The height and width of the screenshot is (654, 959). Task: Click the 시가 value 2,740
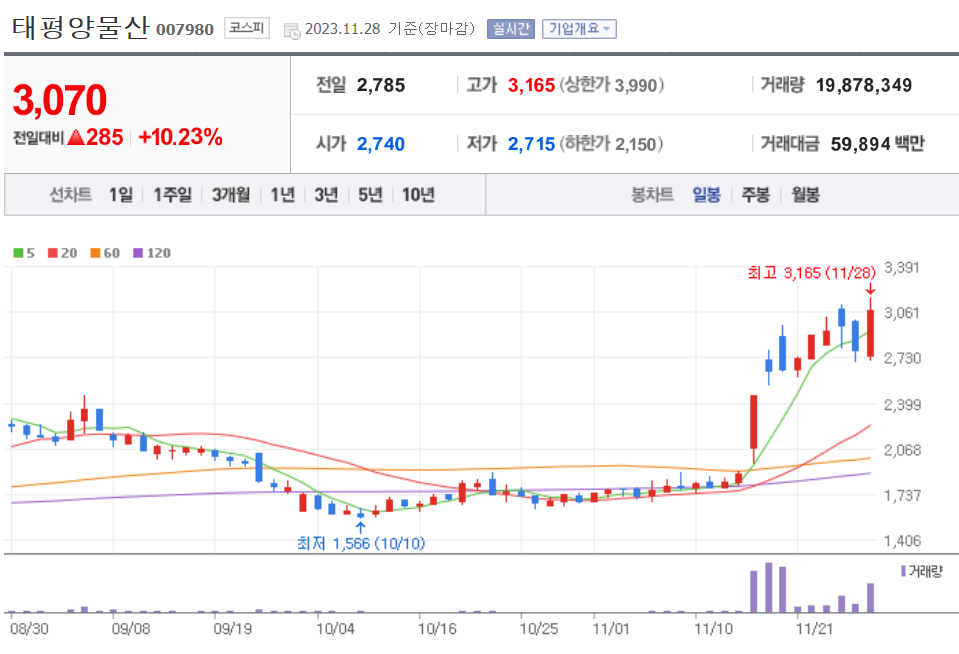380,144
